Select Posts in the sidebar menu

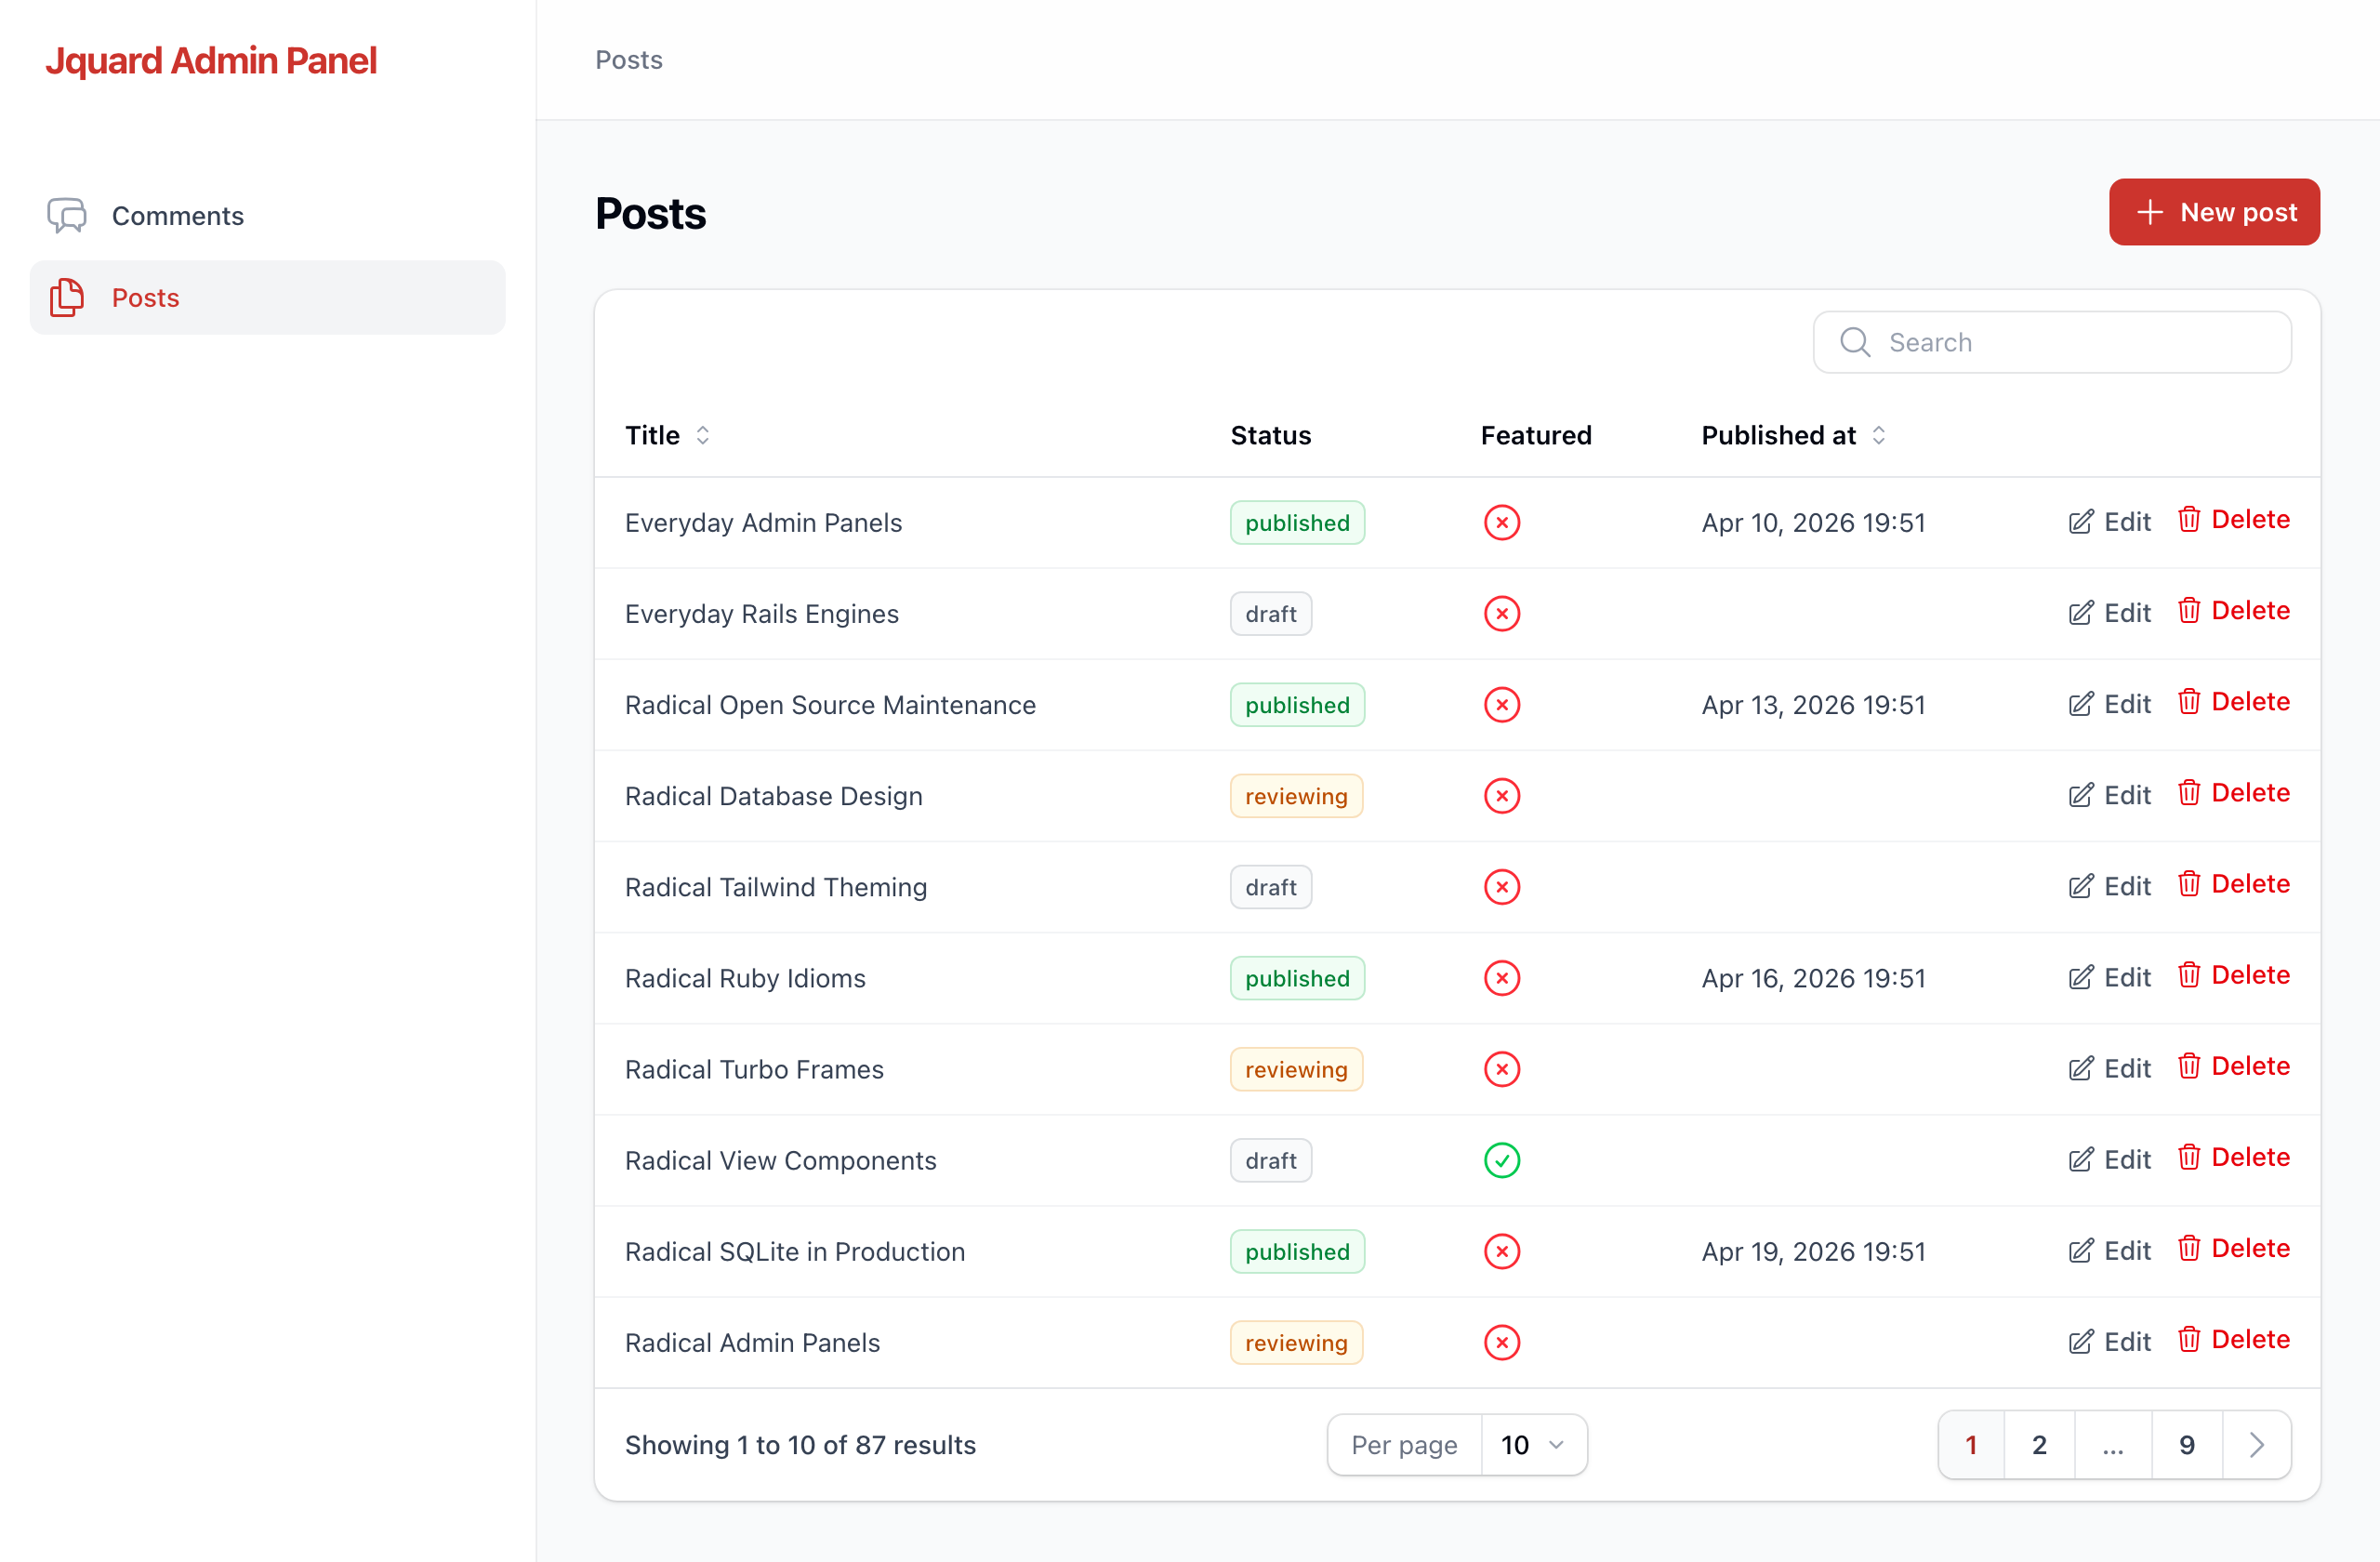pyautogui.click(x=268, y=297)
